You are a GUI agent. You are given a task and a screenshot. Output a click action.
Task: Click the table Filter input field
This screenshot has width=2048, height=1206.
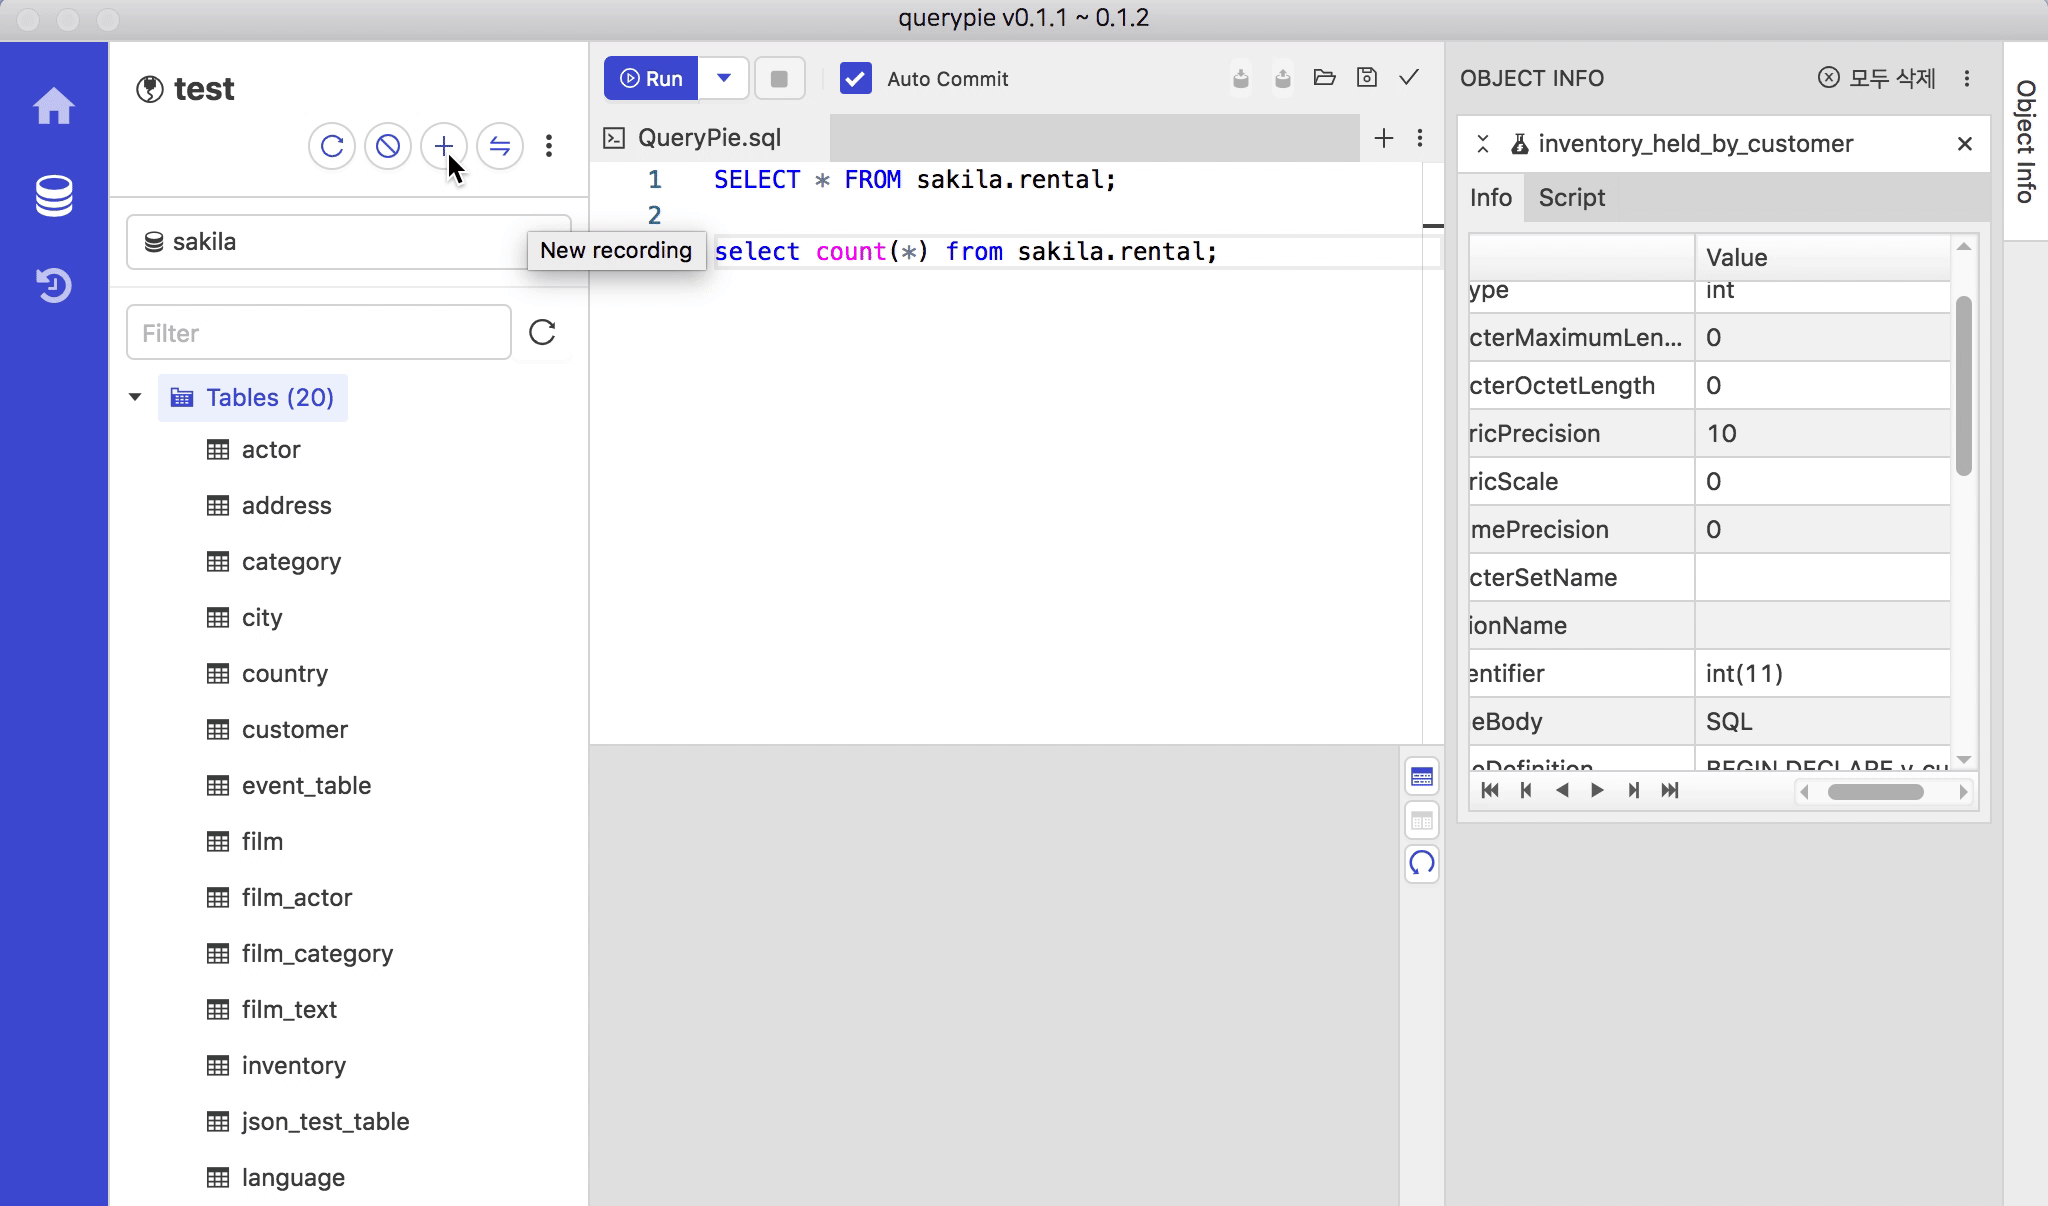pyautogui.click(x=319, y=333)
